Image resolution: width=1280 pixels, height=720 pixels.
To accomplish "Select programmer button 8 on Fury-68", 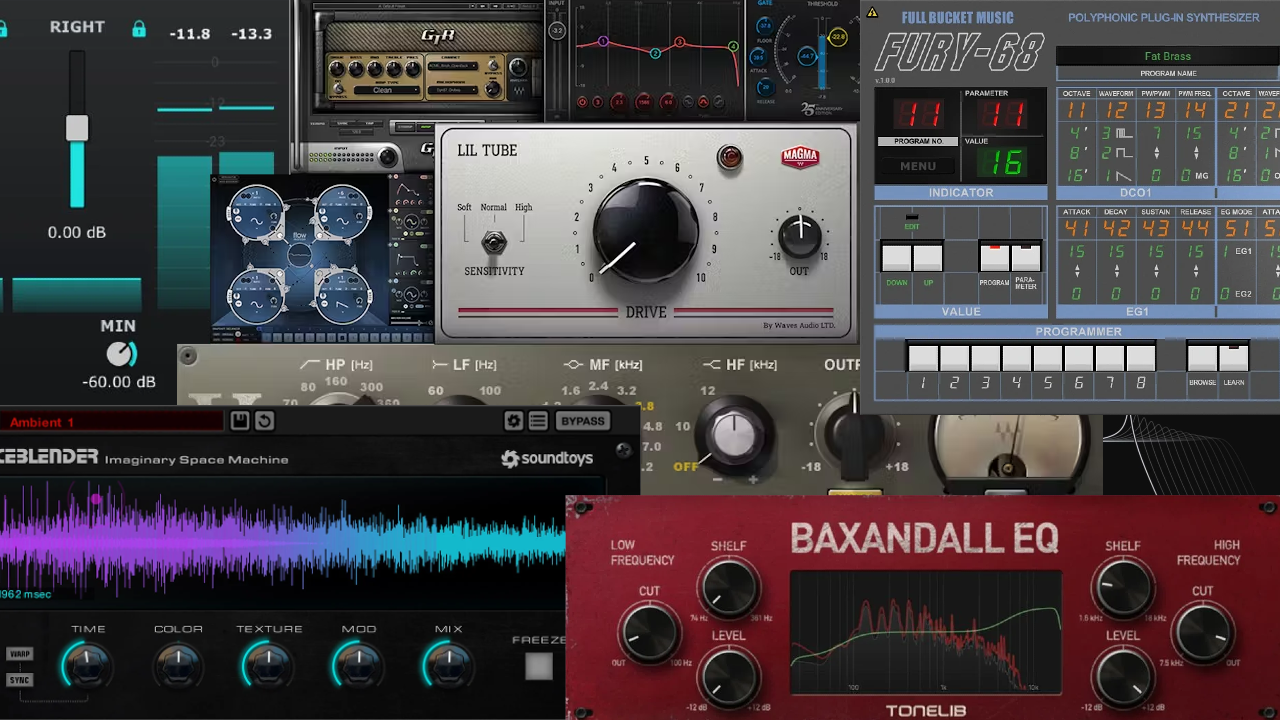I will click(x=1141, y=358).
